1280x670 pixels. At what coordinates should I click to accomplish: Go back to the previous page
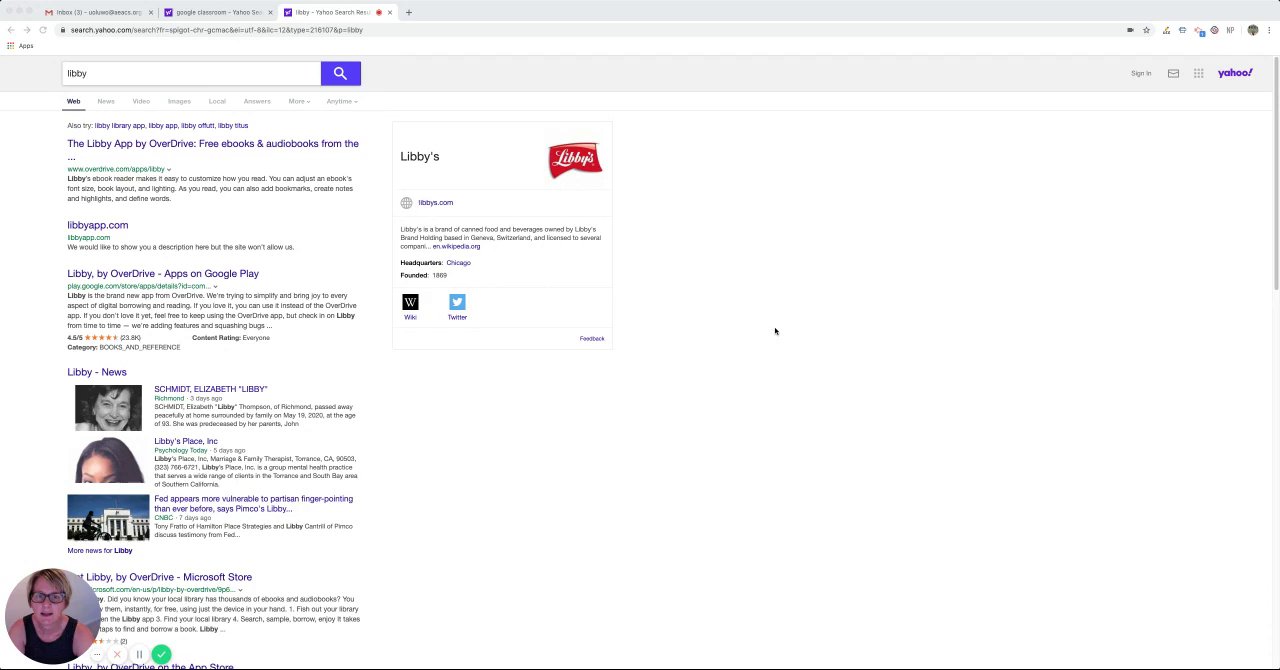[11, 30]
